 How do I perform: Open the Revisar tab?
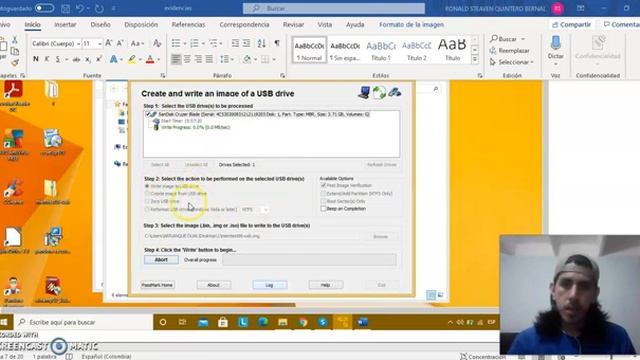coord(293,24)
